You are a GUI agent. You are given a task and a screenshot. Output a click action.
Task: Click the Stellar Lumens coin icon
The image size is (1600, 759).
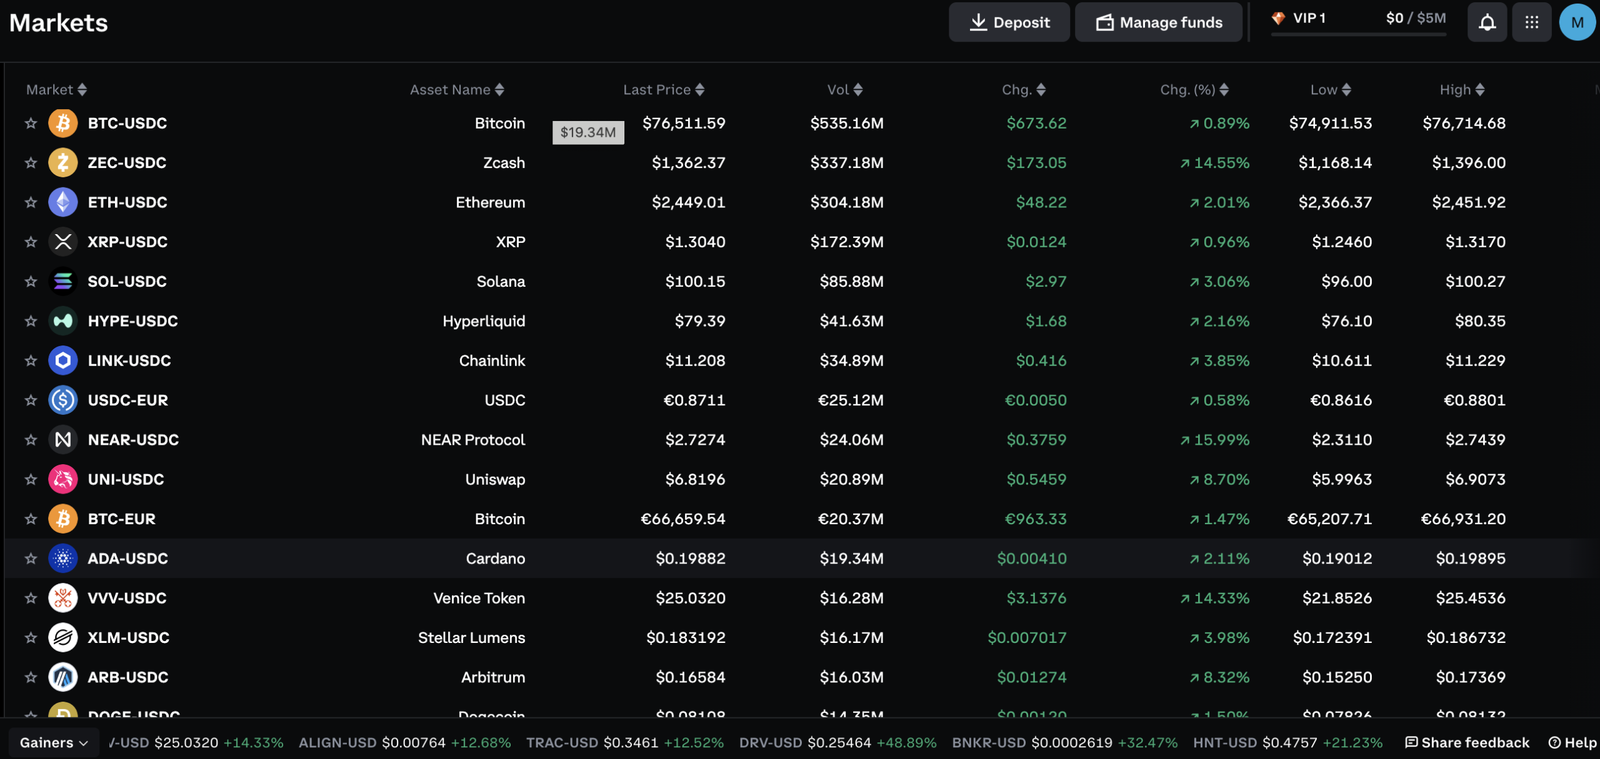pyautogui.click(x=63, y=637)
